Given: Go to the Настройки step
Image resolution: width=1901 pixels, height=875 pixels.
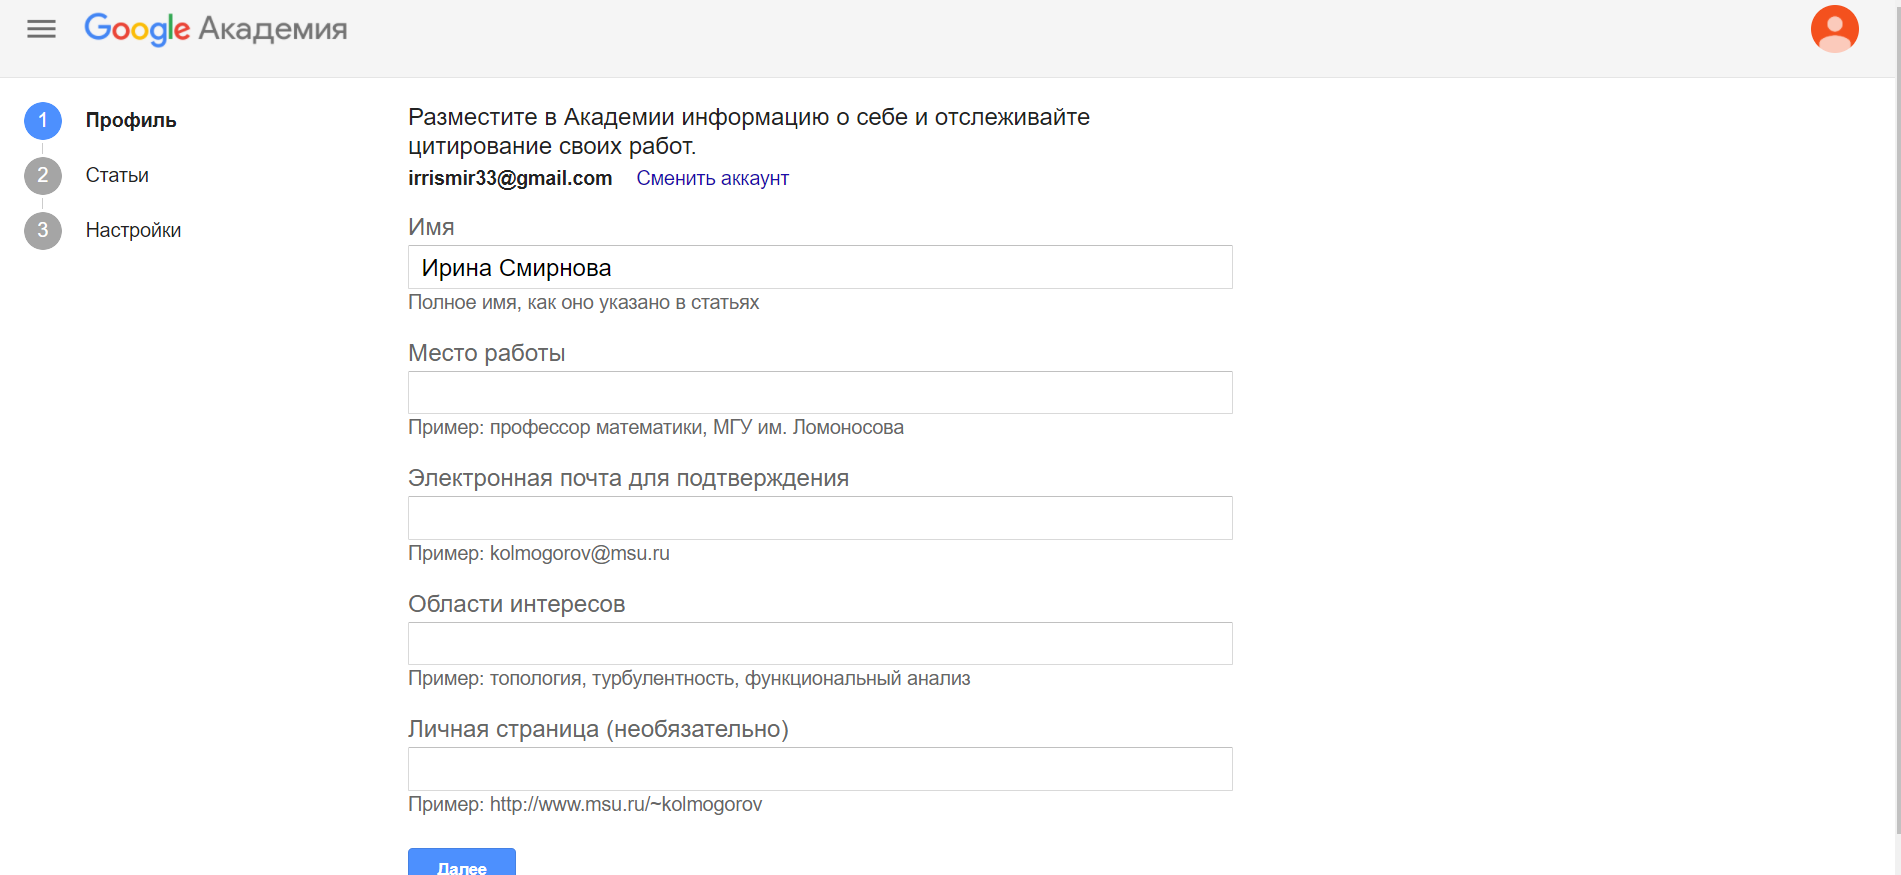Looking at the screenshot, I should click(133, 230).
